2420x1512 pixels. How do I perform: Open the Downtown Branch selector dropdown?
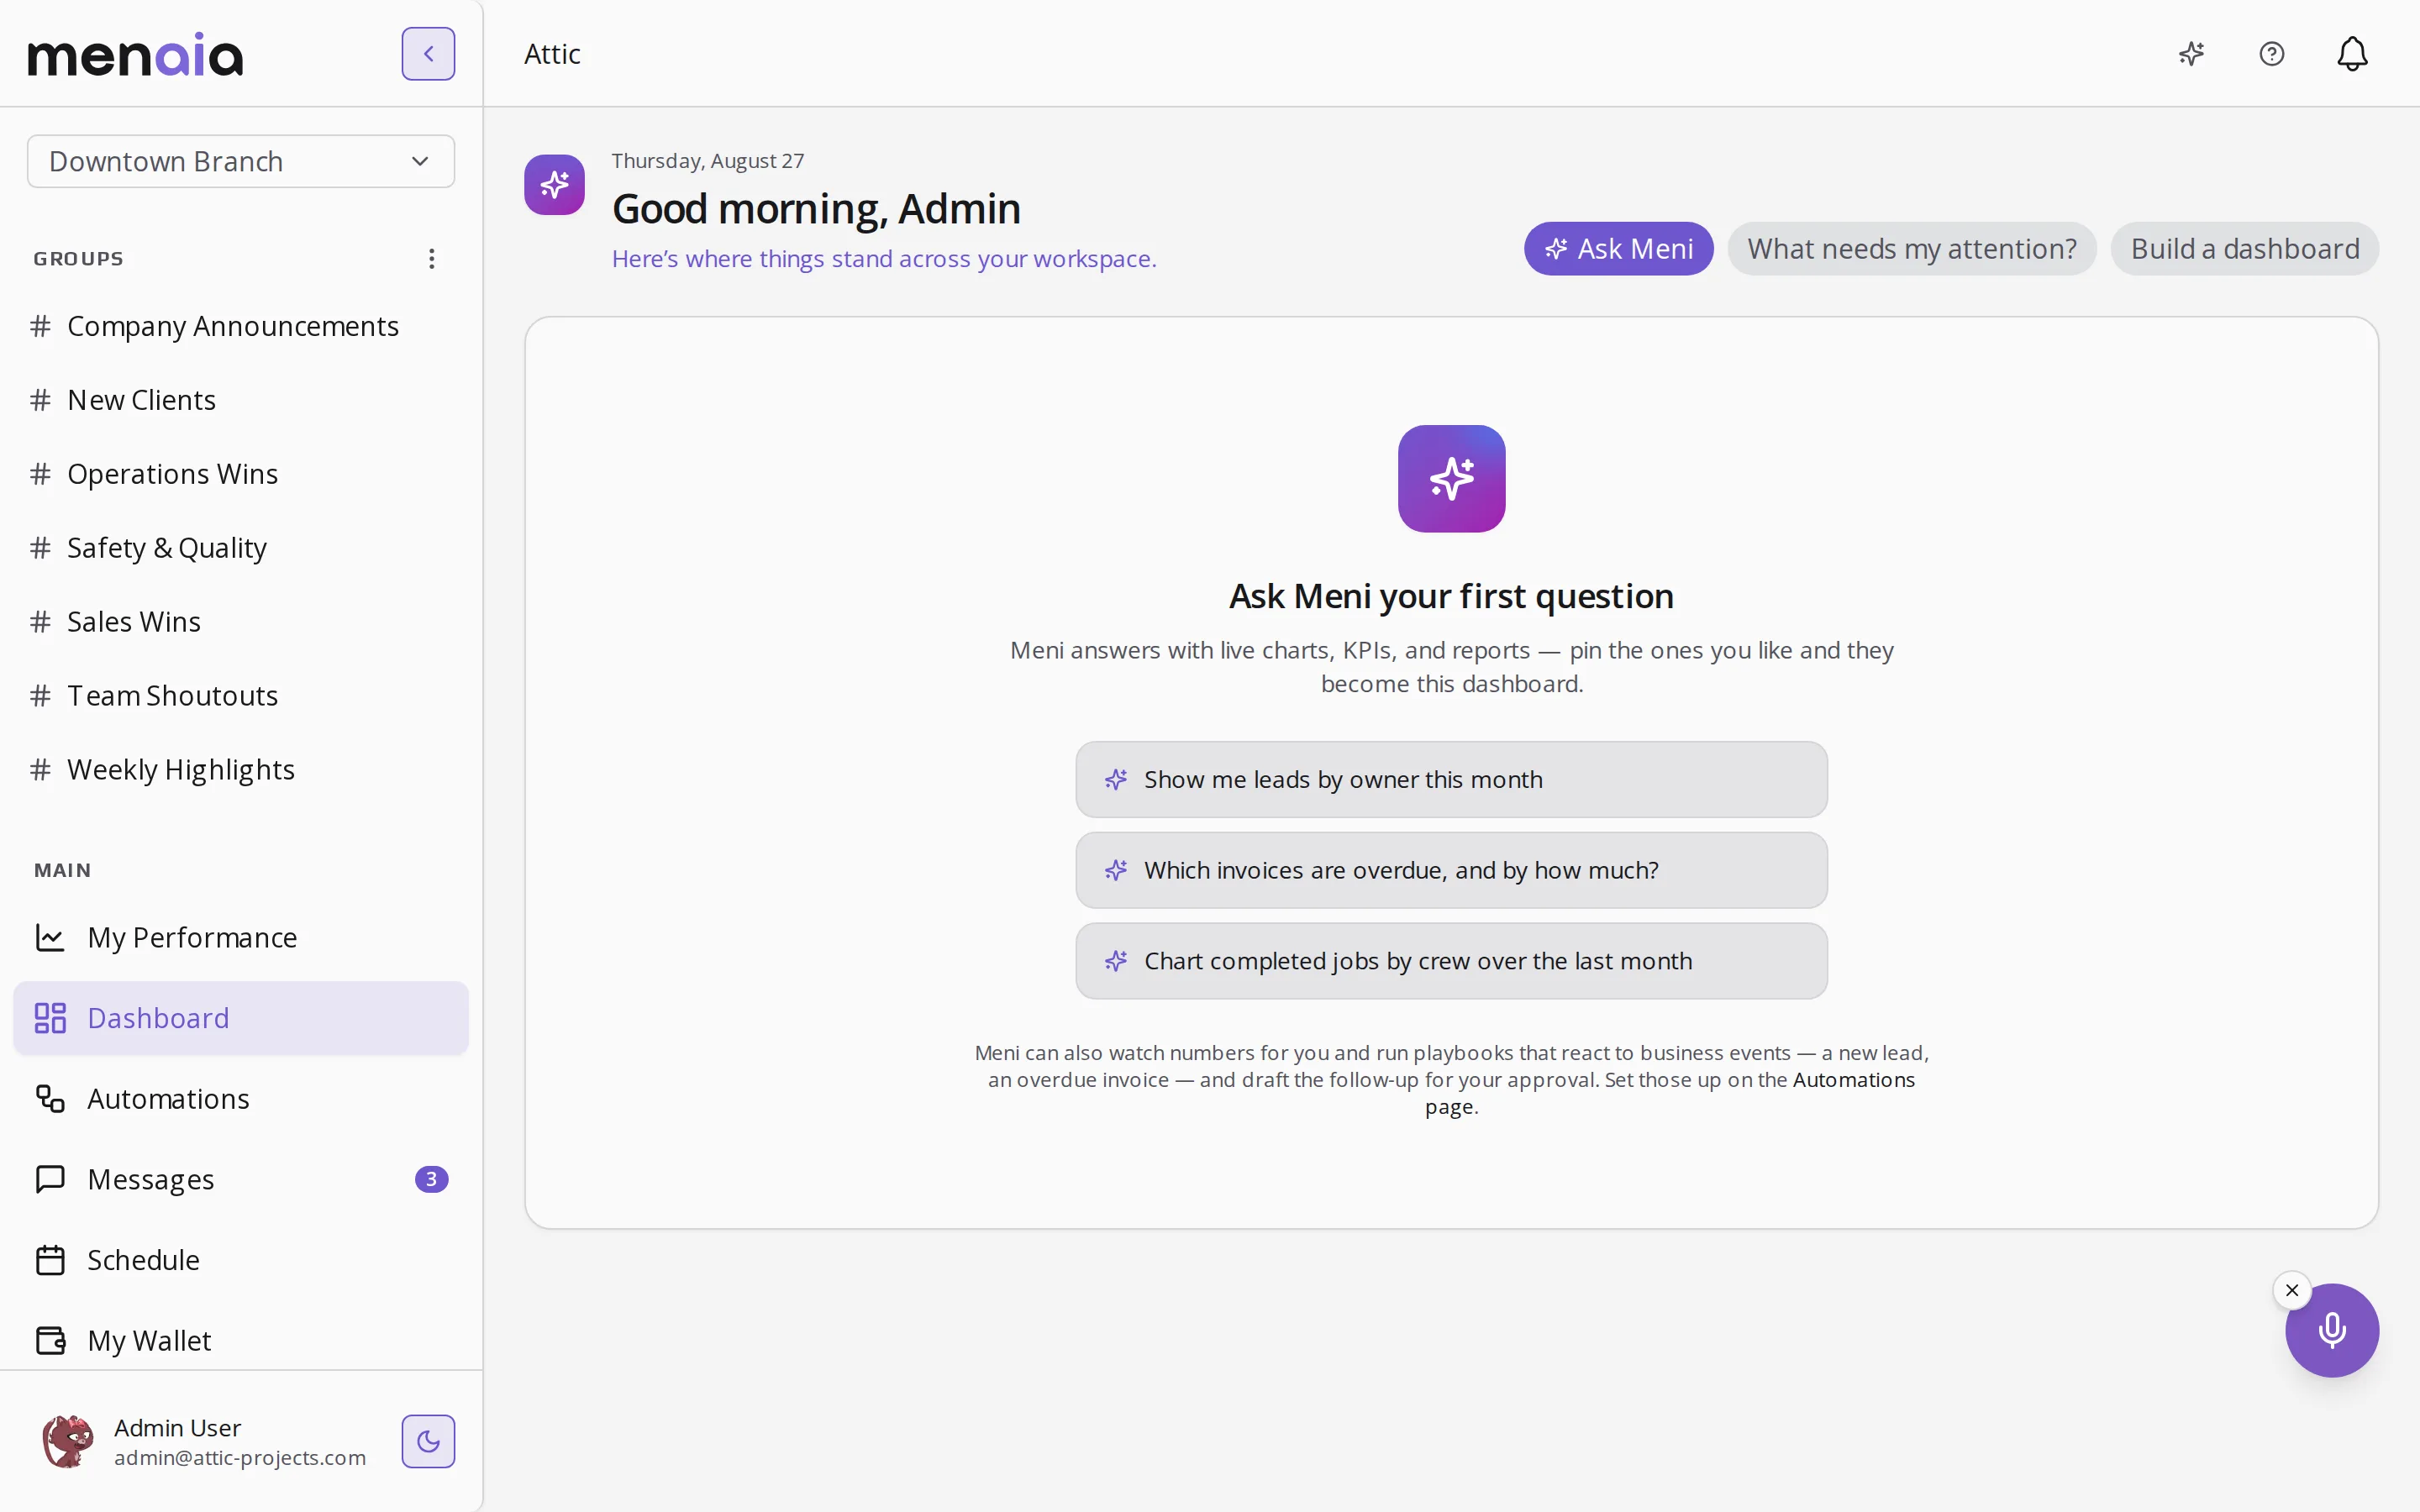tap(241, 161)
